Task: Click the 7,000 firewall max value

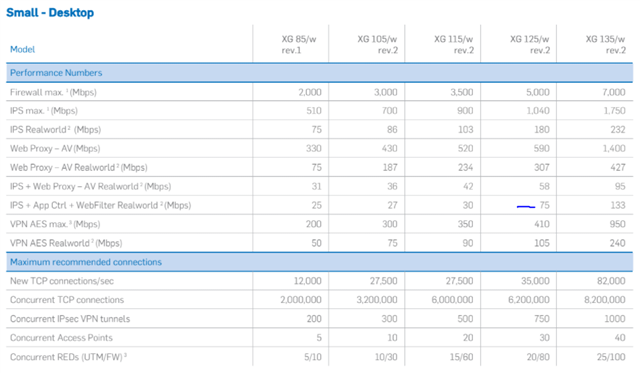Action: coord(613,92)
